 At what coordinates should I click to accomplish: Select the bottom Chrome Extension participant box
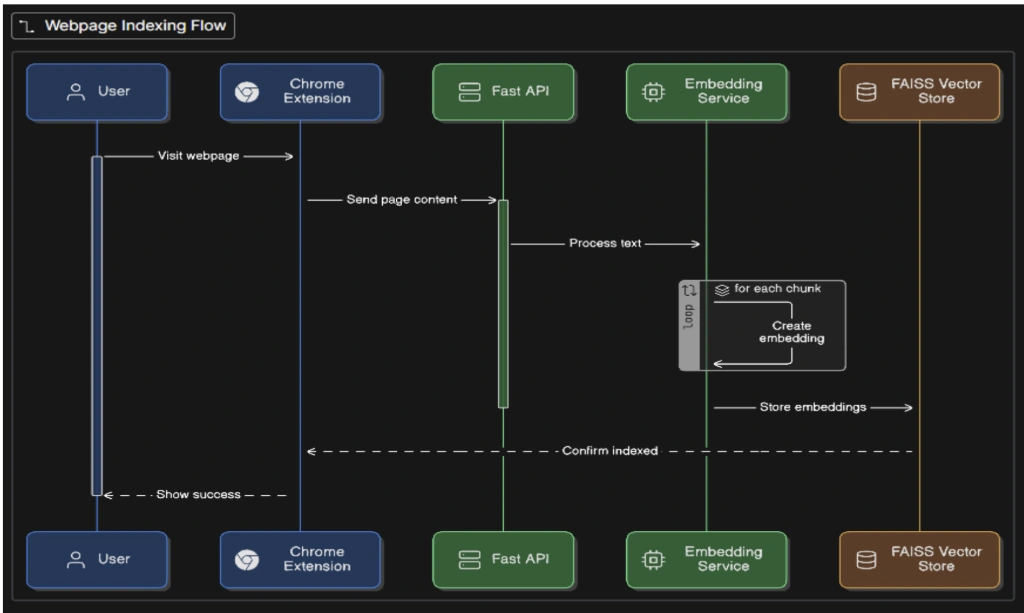tap(300, 559)
